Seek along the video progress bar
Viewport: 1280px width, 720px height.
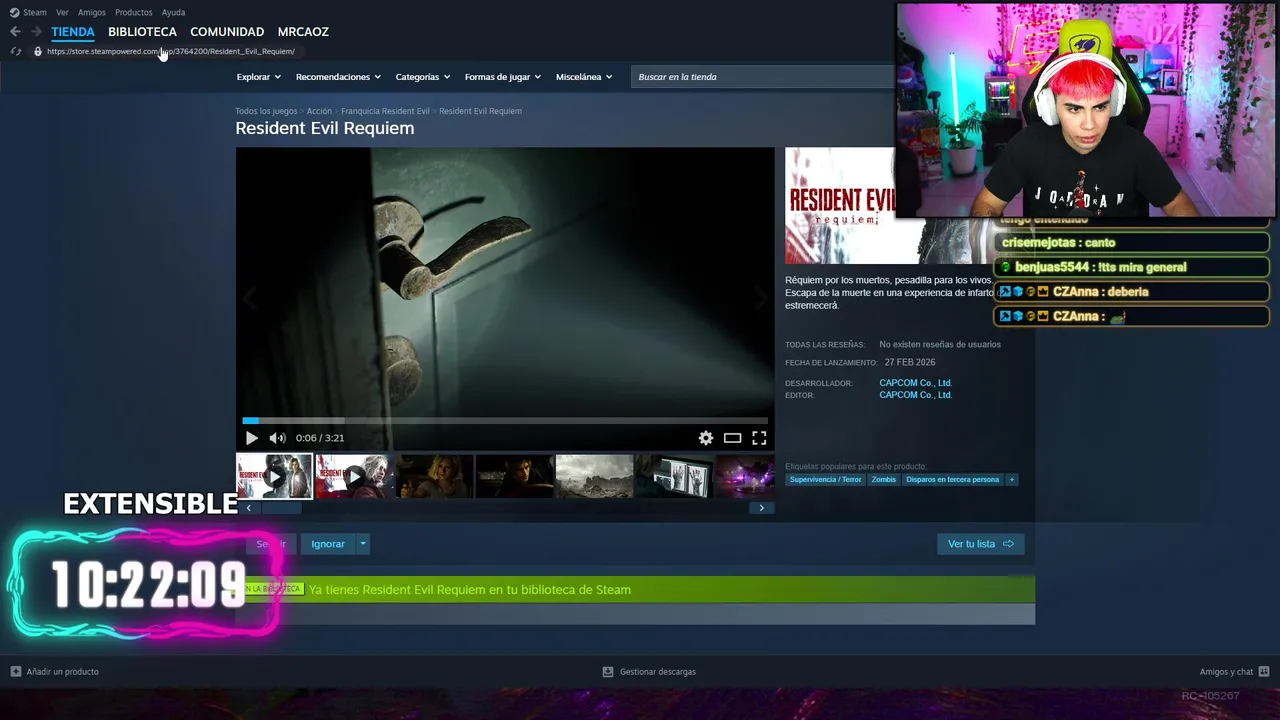pos(505,420)
